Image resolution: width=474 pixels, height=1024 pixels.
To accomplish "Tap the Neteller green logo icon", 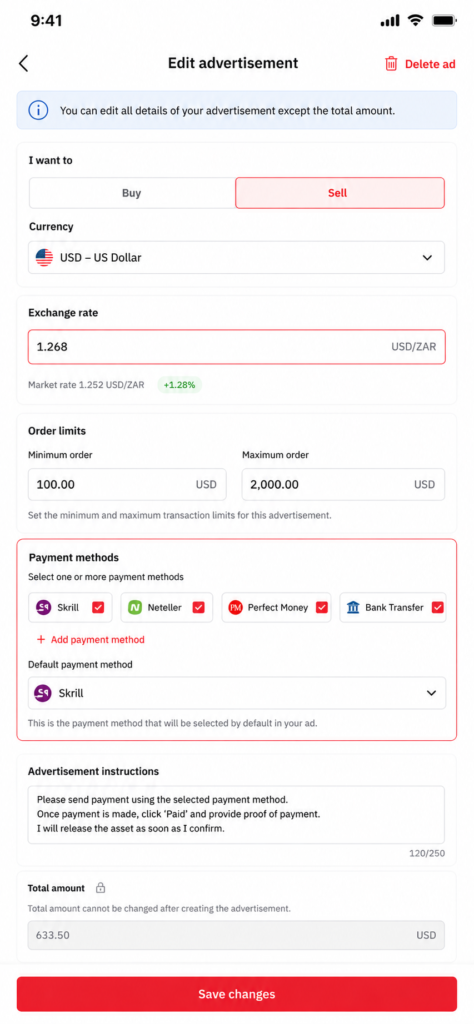I will pos(135,607).
